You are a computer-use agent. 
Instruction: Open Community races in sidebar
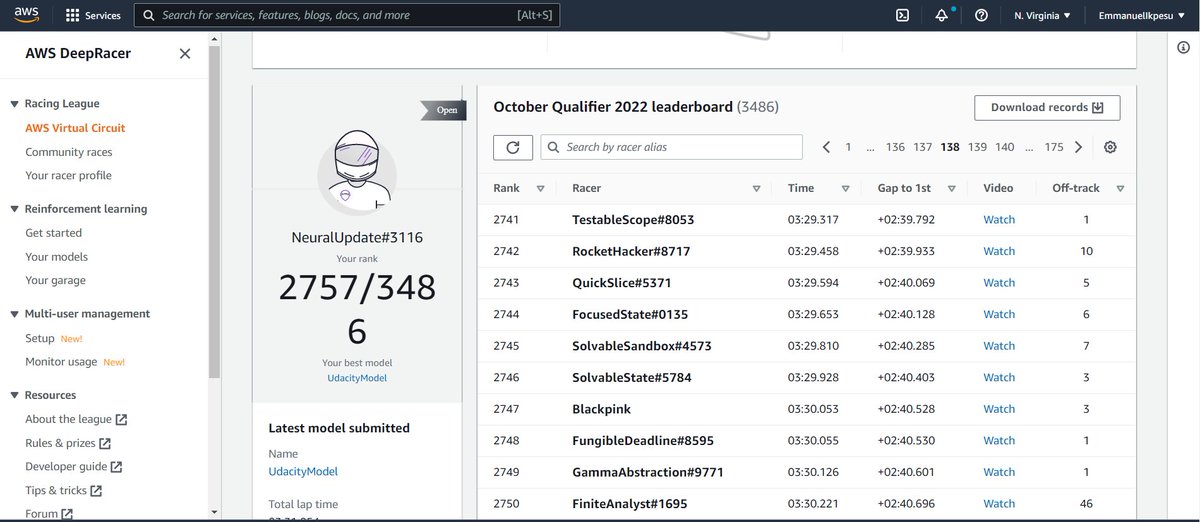[69, 152]
